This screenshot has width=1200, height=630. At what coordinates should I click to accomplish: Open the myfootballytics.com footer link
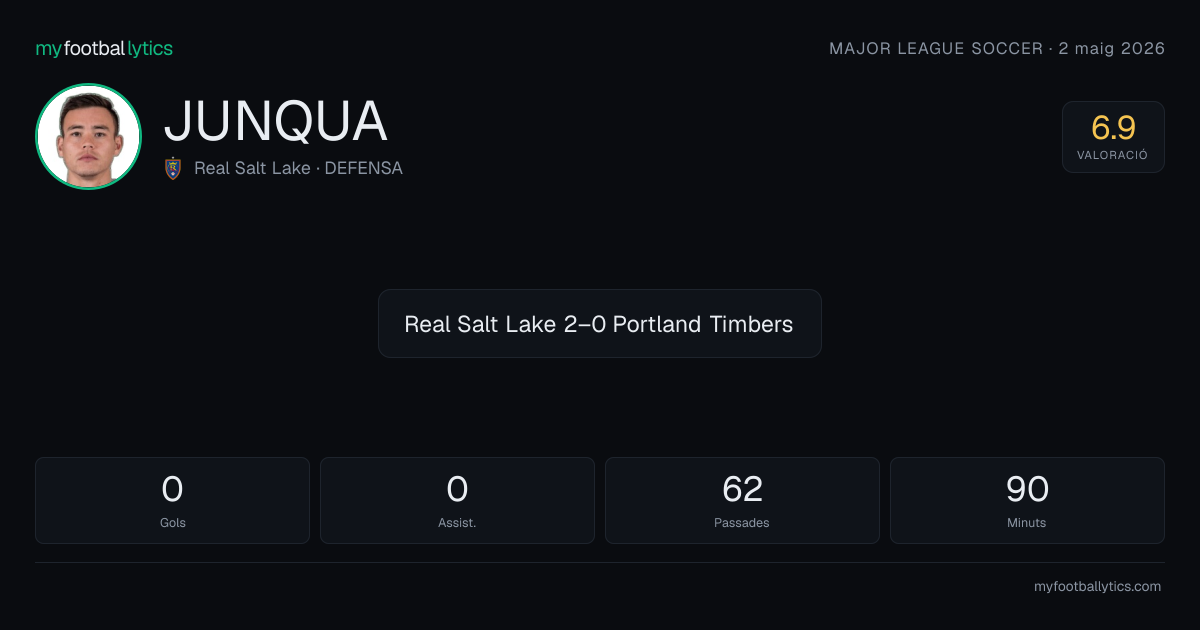[1097, 587]
